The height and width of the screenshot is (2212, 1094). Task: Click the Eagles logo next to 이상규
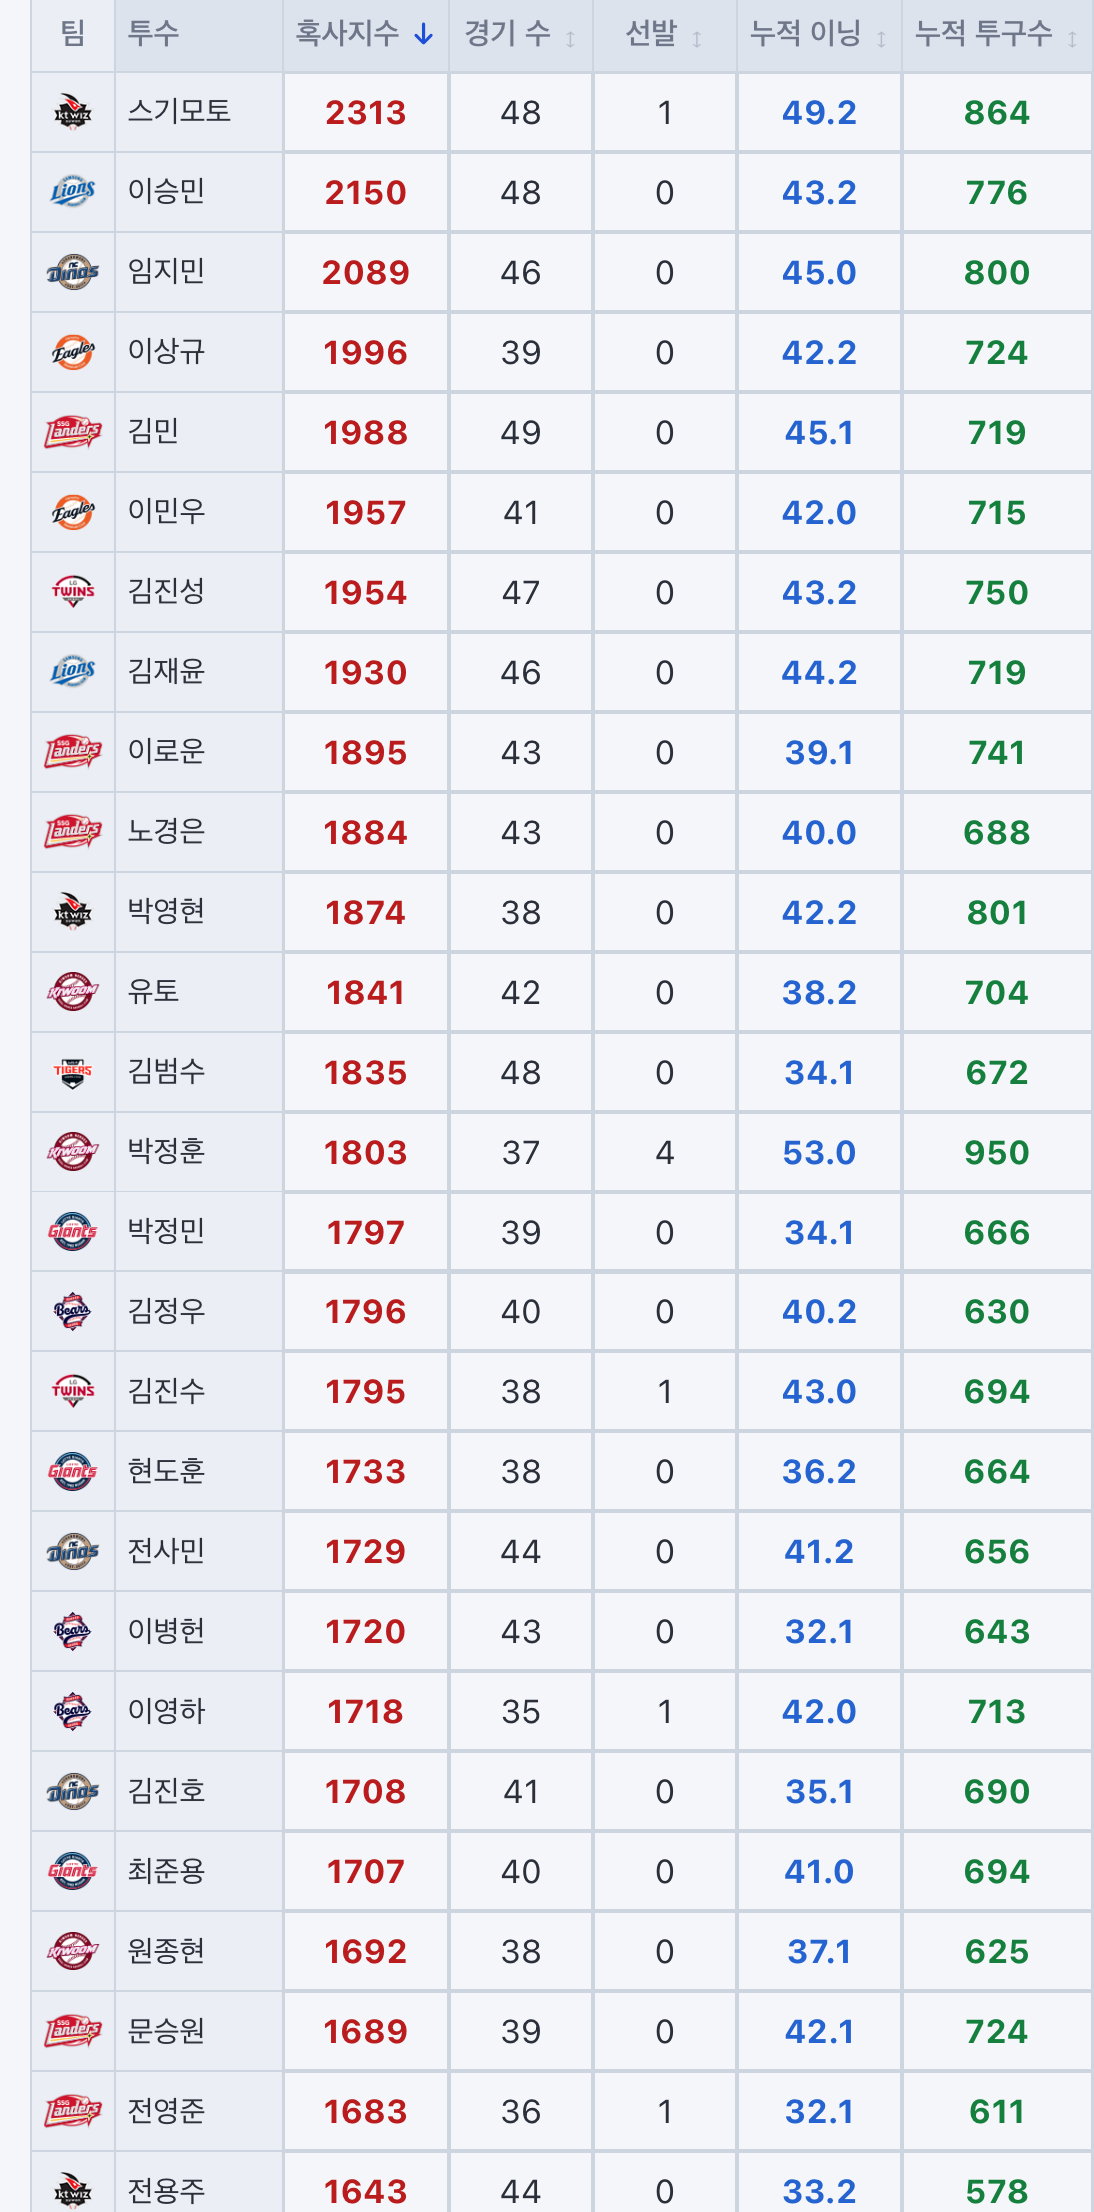[73, 352]
